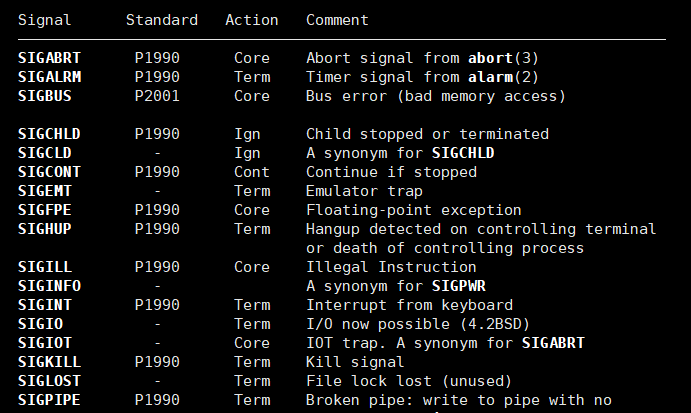The image size is (691, 413).
Task: Click the Floating-point exception comment
Action: point(414,210)
